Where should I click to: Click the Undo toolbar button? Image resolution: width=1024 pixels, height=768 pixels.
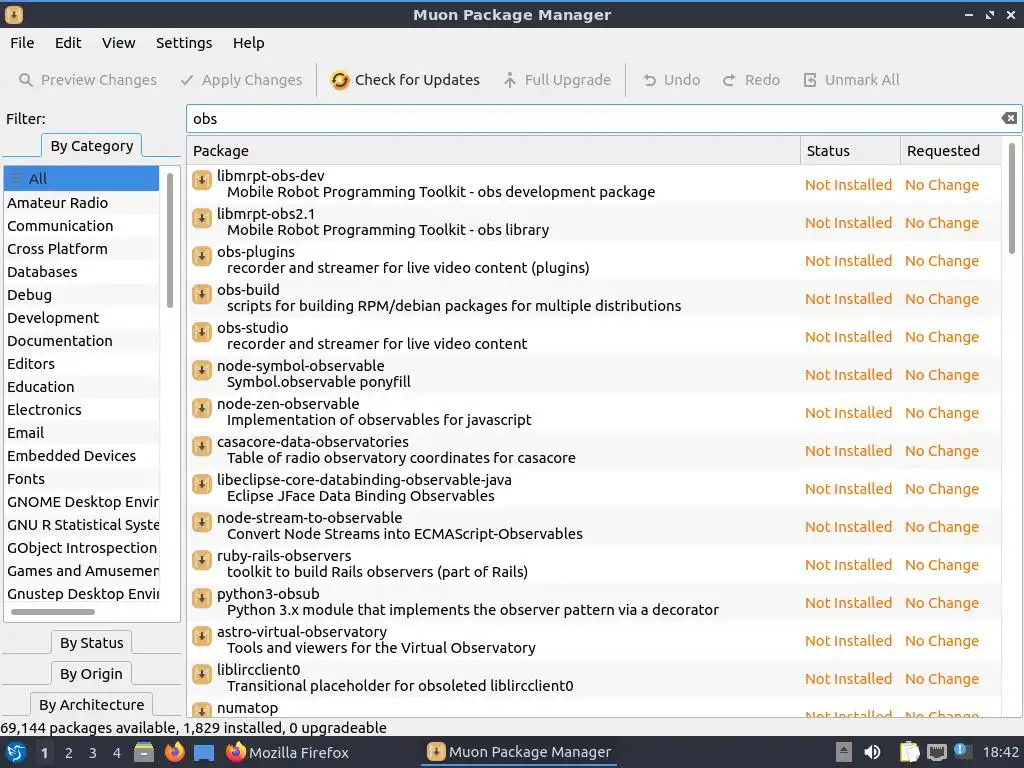[671, 80]
